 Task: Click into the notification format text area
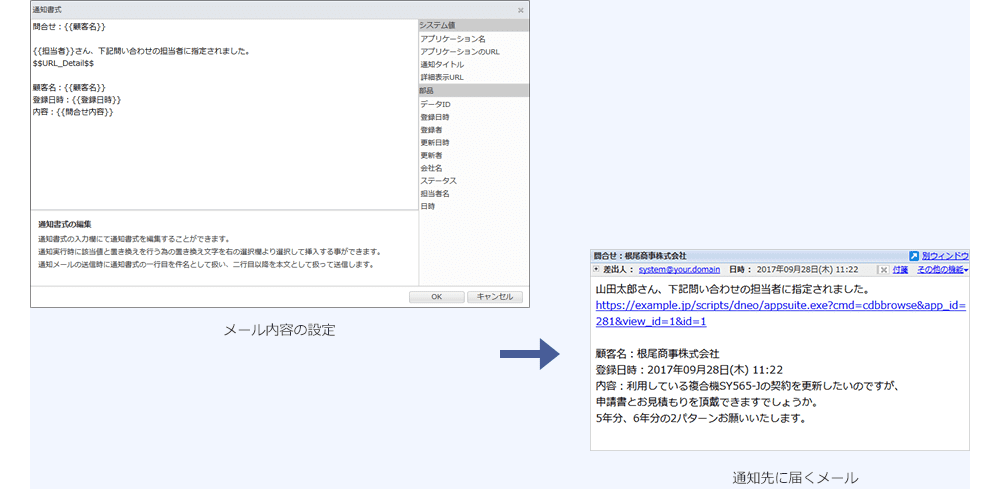pyautogui.click(x=224, y=114)
